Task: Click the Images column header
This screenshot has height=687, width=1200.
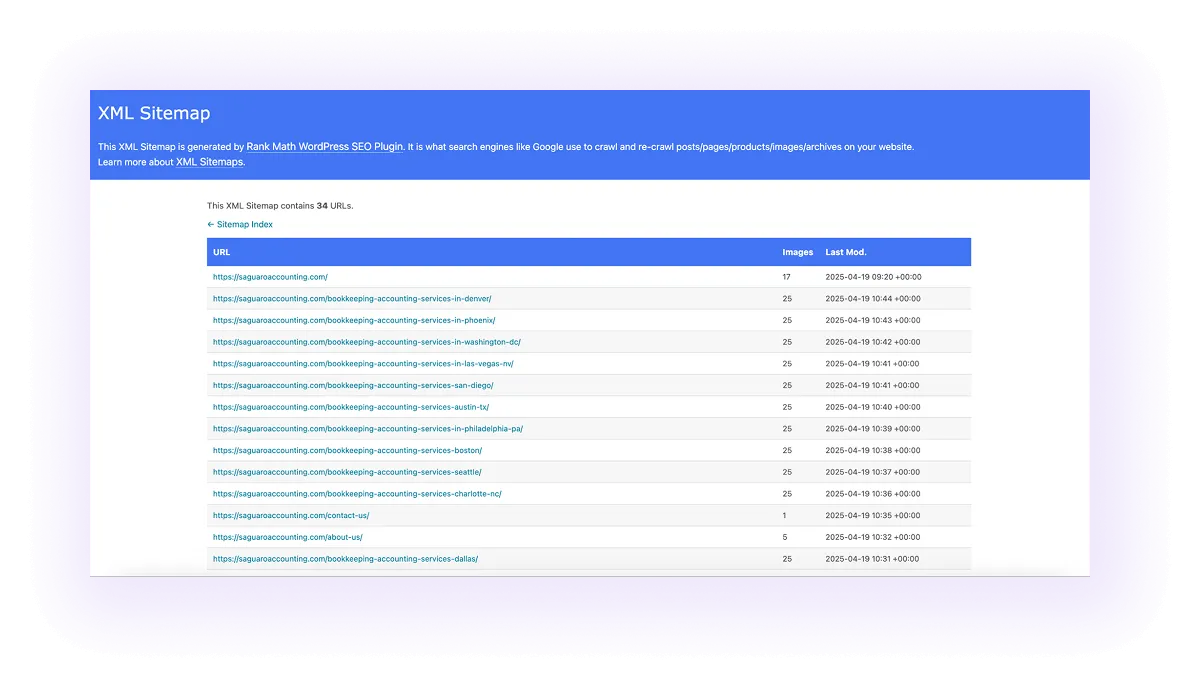Action: pos(797,252)
